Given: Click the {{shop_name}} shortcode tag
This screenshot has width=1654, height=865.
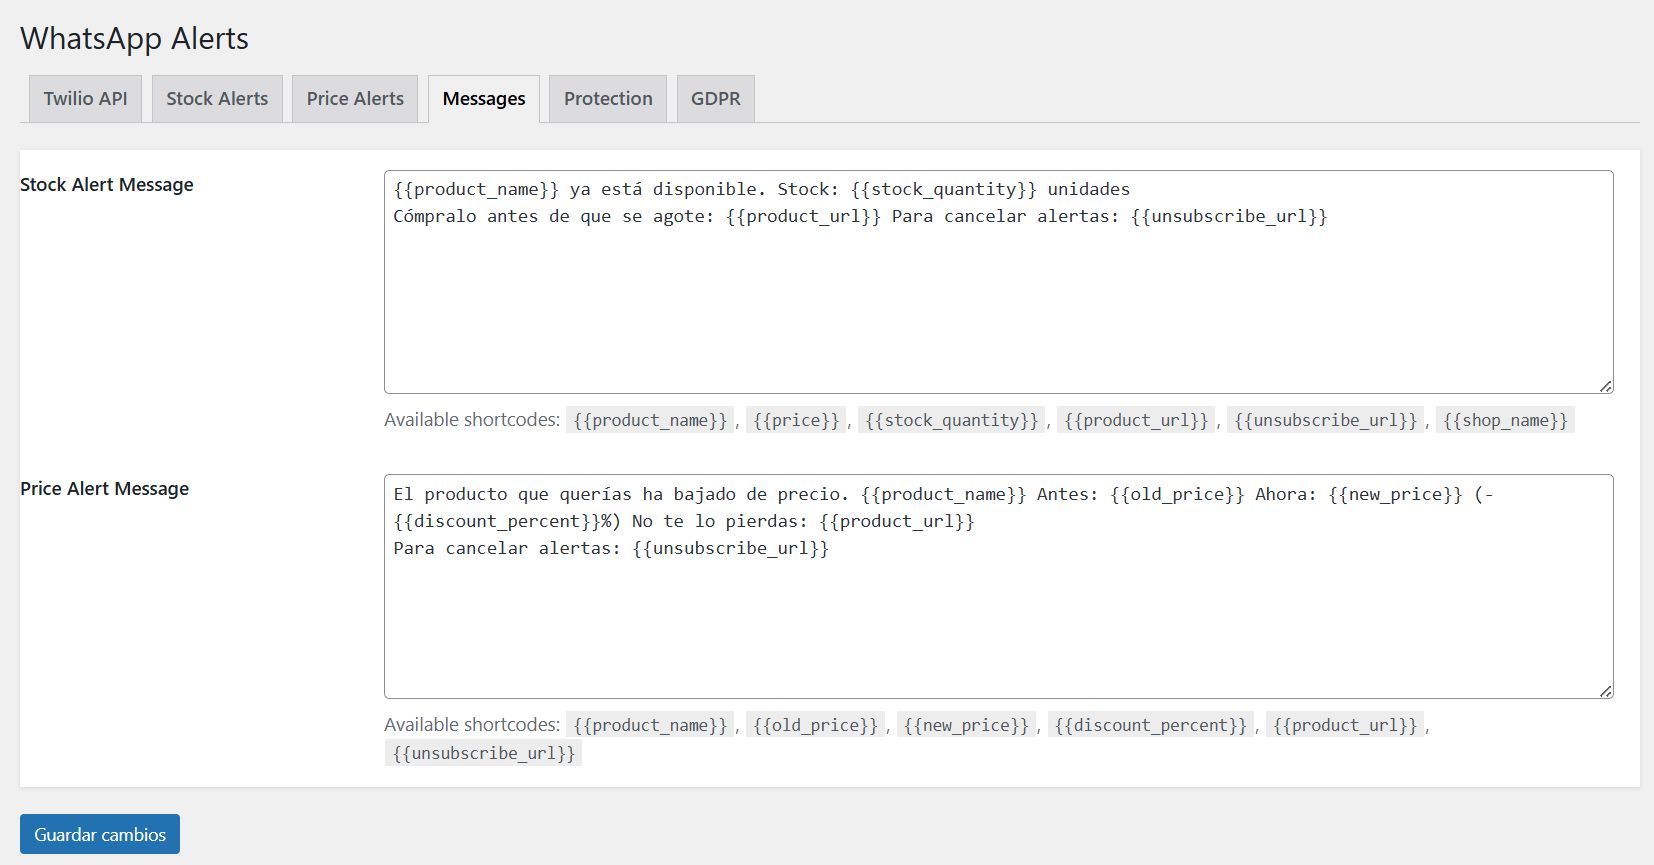Looking at the screenshot, I should tap(1505, 420).
